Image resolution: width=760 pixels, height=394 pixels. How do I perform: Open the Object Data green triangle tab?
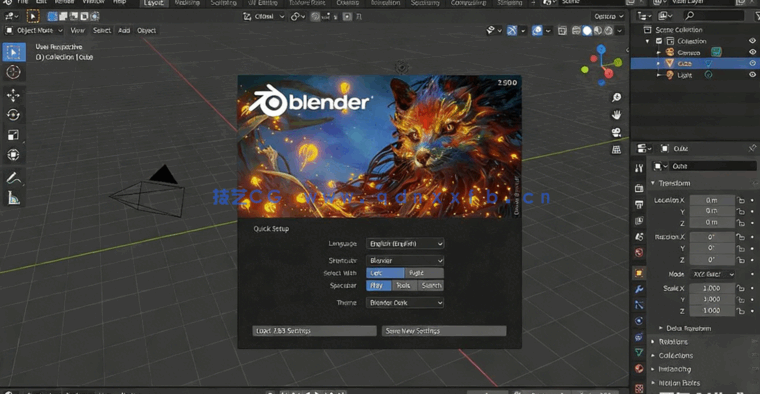(x=639, y=352)
